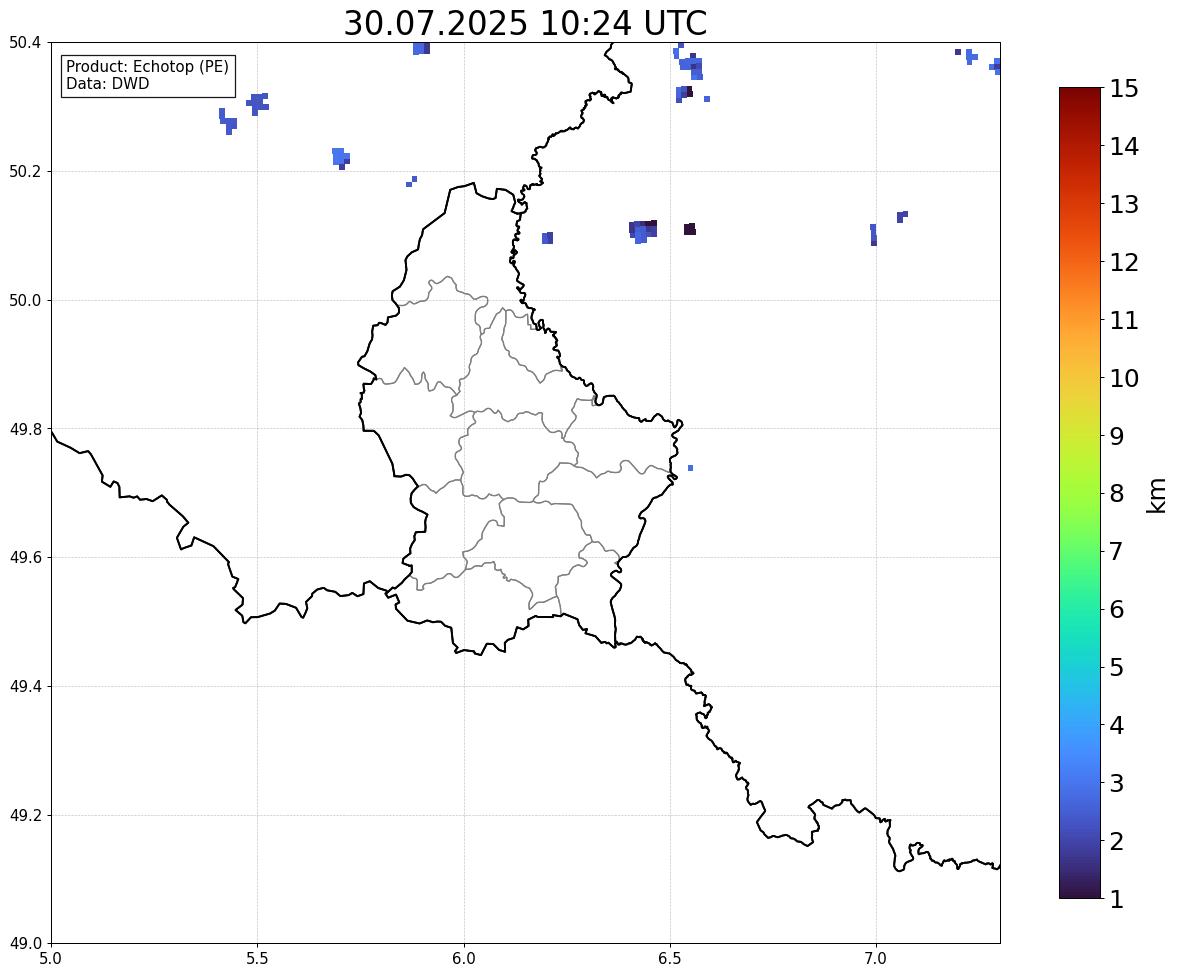The height and width of the screenshot is (976, 1178).
Task: Click colorbar tick label 15
Action: click(1124, 89)
